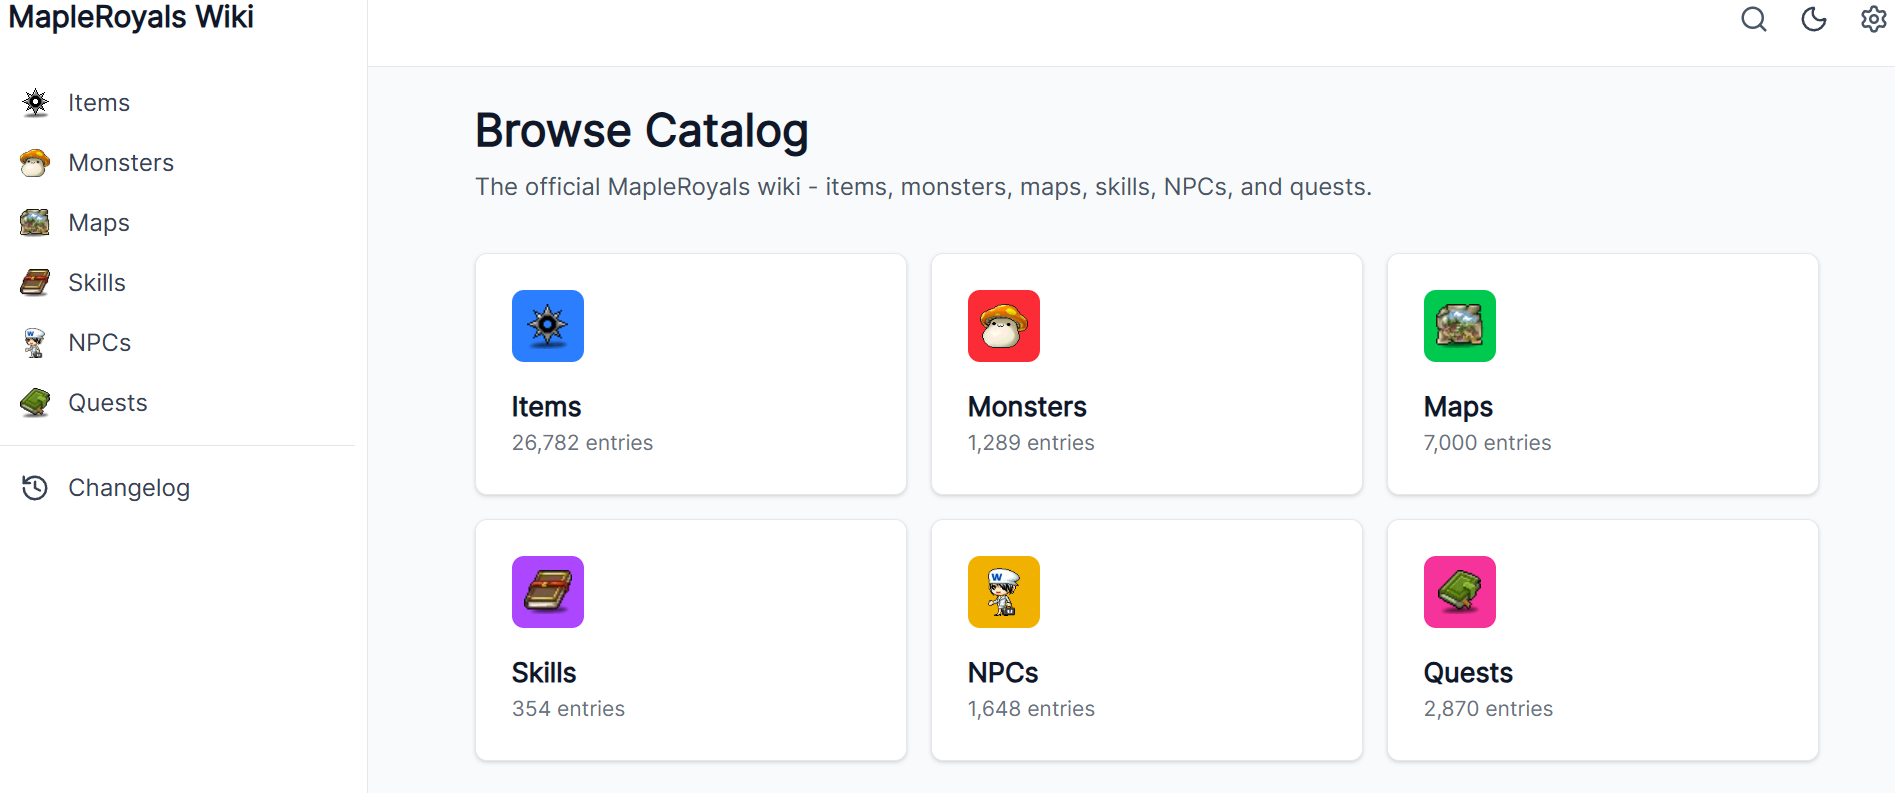Click the green Maps card icon

tap(1460, 326)
